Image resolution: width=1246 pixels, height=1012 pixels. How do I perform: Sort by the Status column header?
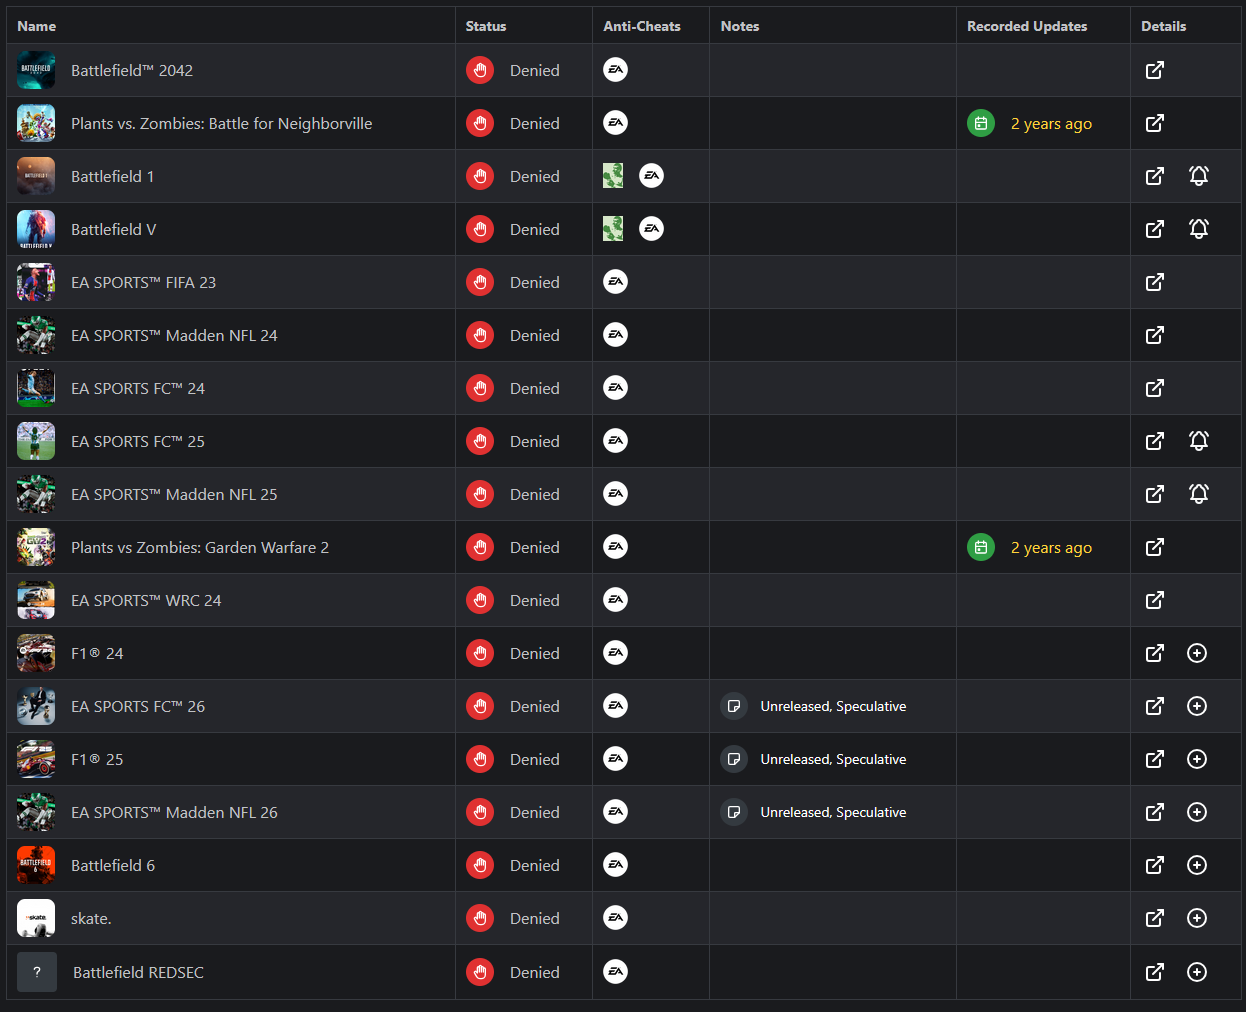(486, 26)
